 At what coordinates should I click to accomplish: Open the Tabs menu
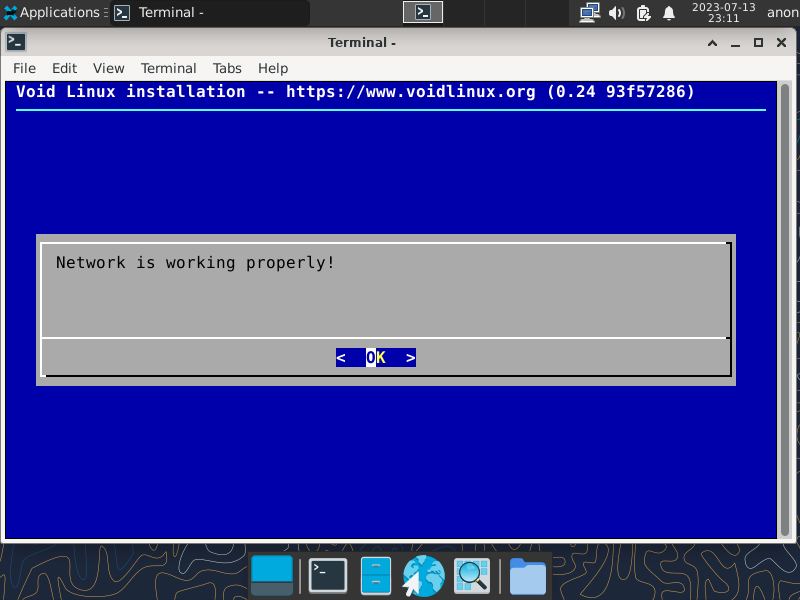coord(227,68)
